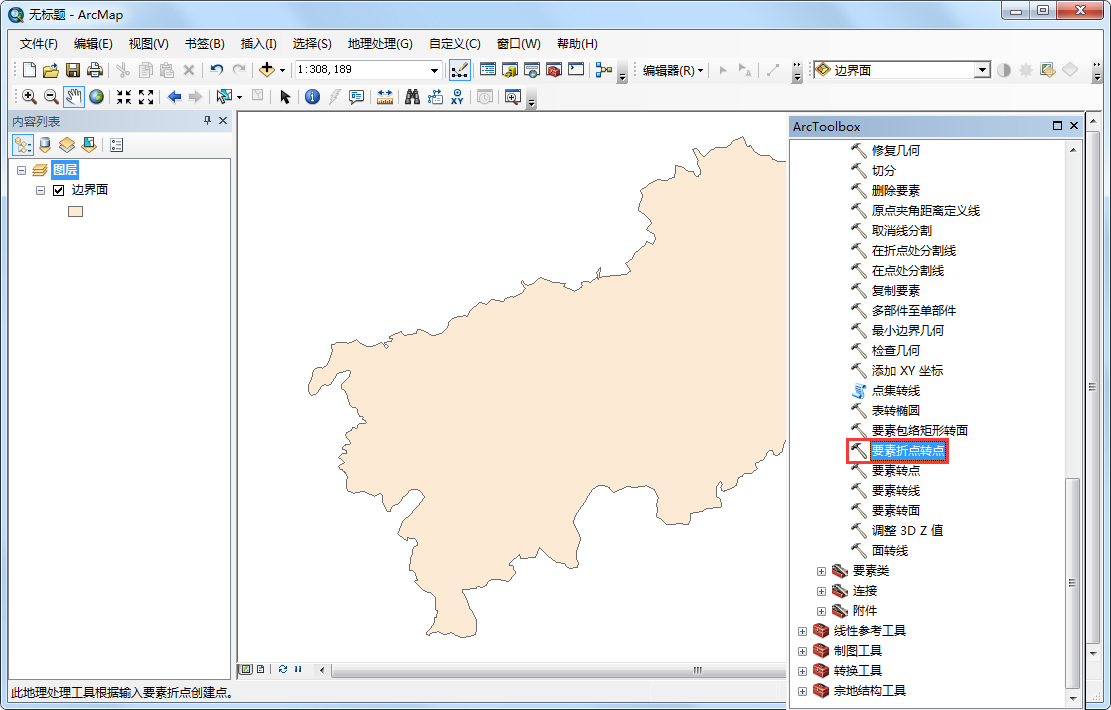The image size is (1111, 710).
Task: Open the ArcToolbox window from the toolbar
Action: coord(554,69)
